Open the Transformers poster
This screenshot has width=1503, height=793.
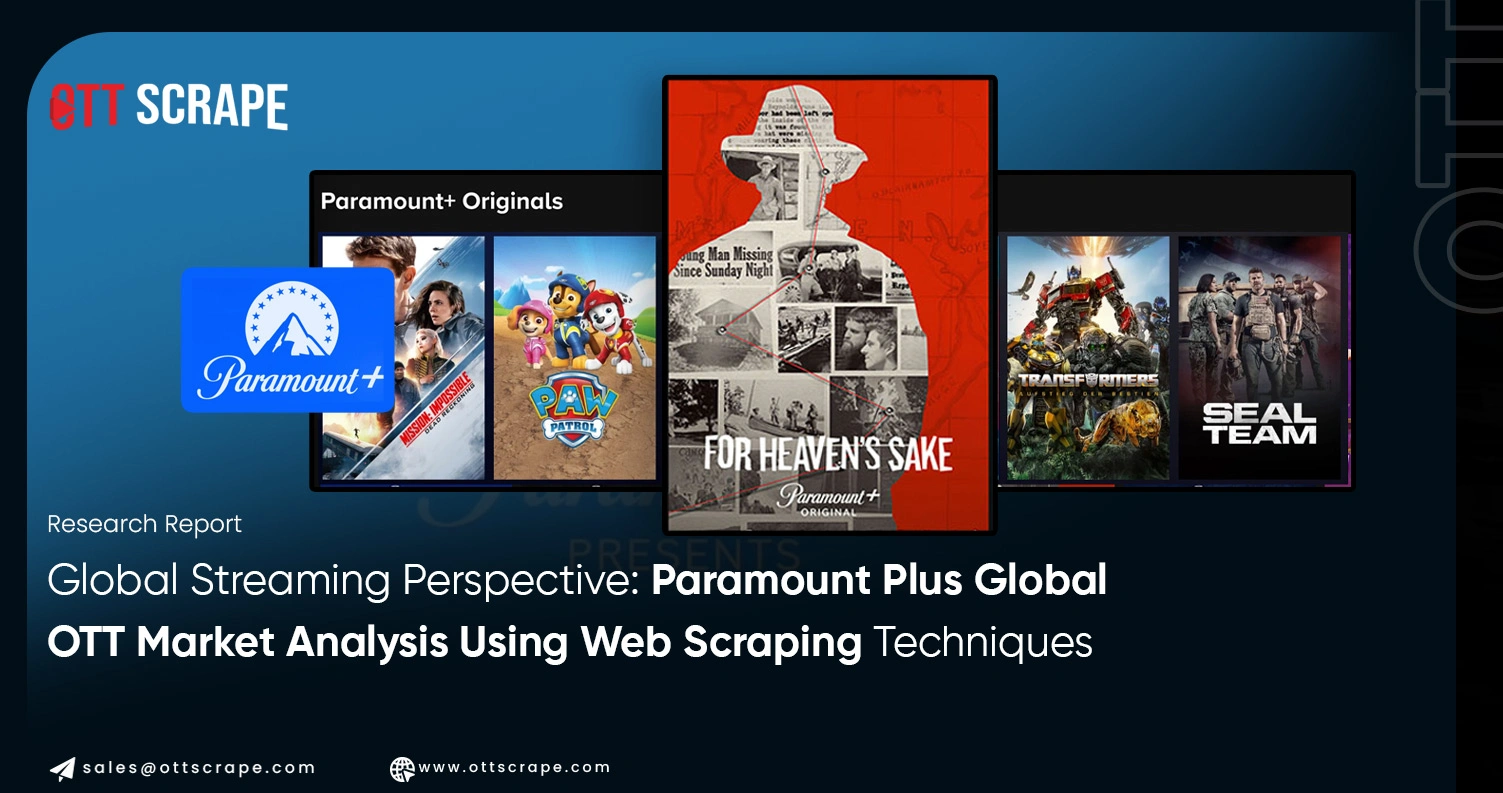click(x=1088, y=358)
